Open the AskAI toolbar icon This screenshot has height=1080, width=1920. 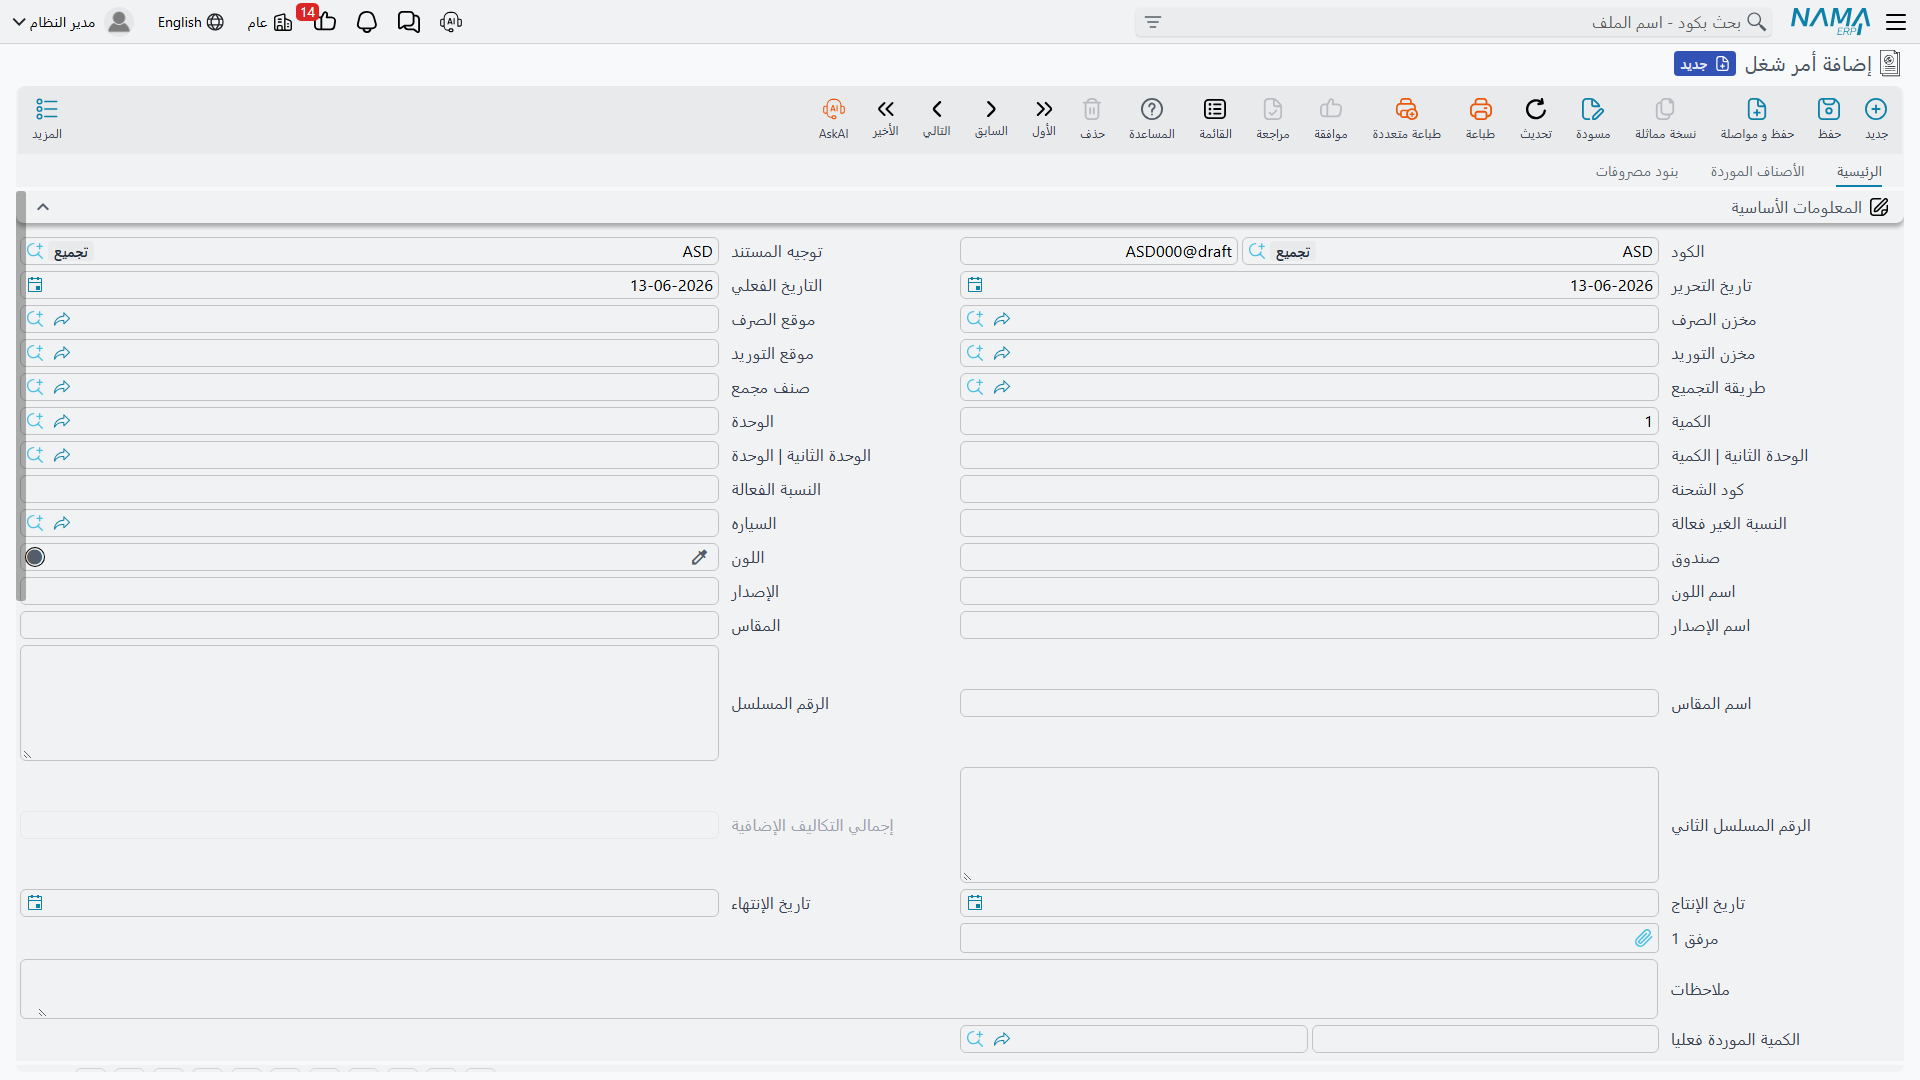(x=834, y=109)
